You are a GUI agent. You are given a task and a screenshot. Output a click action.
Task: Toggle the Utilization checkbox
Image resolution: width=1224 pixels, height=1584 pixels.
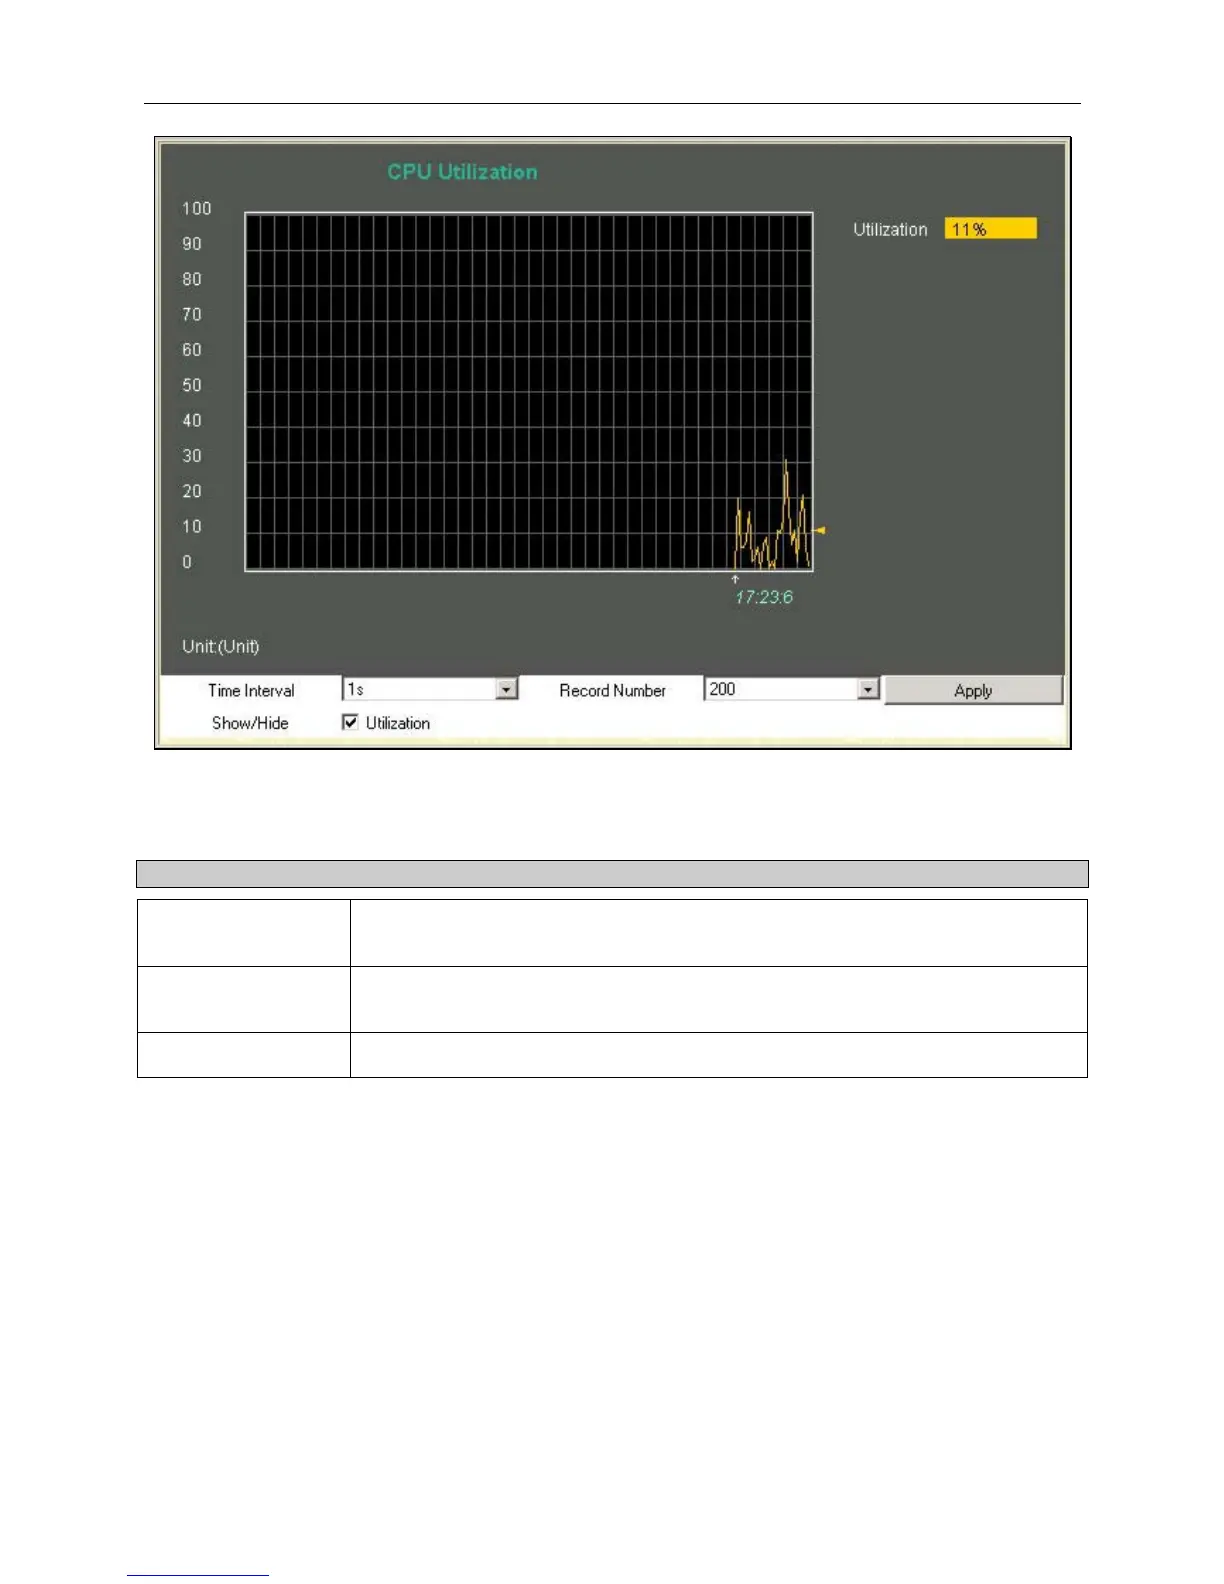pyautogui.click(x=350, y=722)
